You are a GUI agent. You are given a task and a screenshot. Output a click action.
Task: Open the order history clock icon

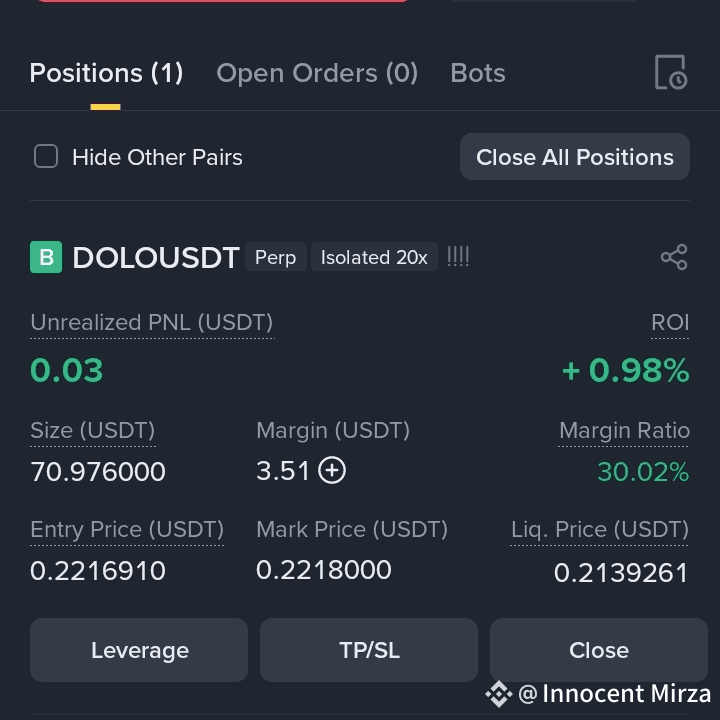point(671,72)
